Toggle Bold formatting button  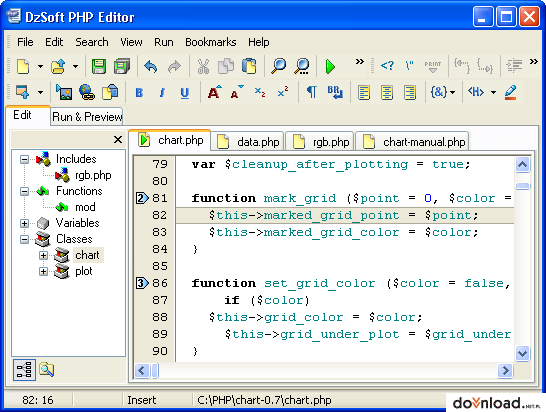click(x=139, y=93)
